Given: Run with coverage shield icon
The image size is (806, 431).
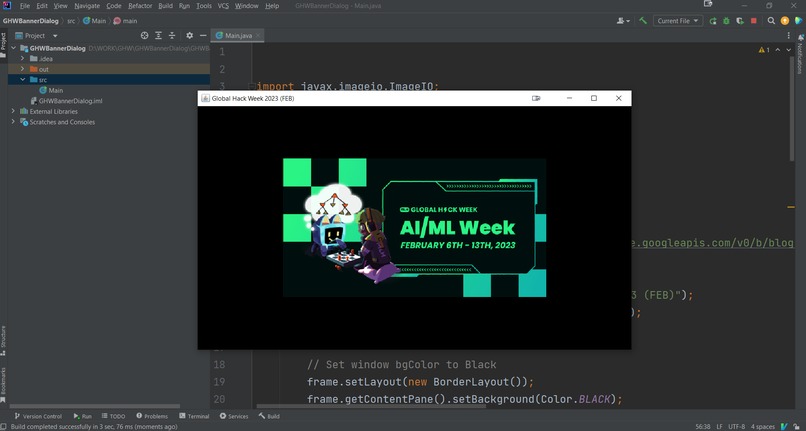Looking at the screenshot, I should click(740, 21).
